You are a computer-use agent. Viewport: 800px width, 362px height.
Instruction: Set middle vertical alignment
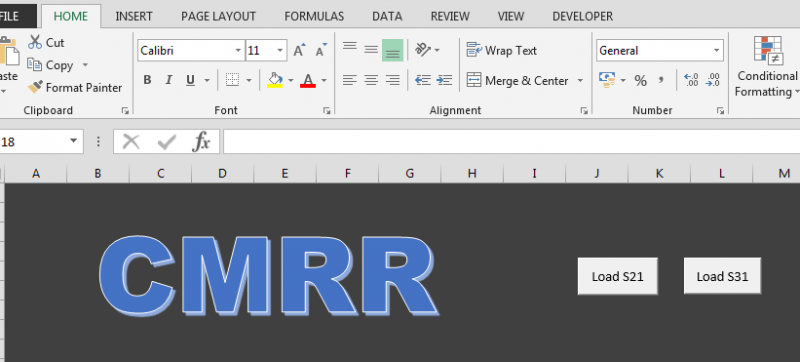click(x=371, y=50)
